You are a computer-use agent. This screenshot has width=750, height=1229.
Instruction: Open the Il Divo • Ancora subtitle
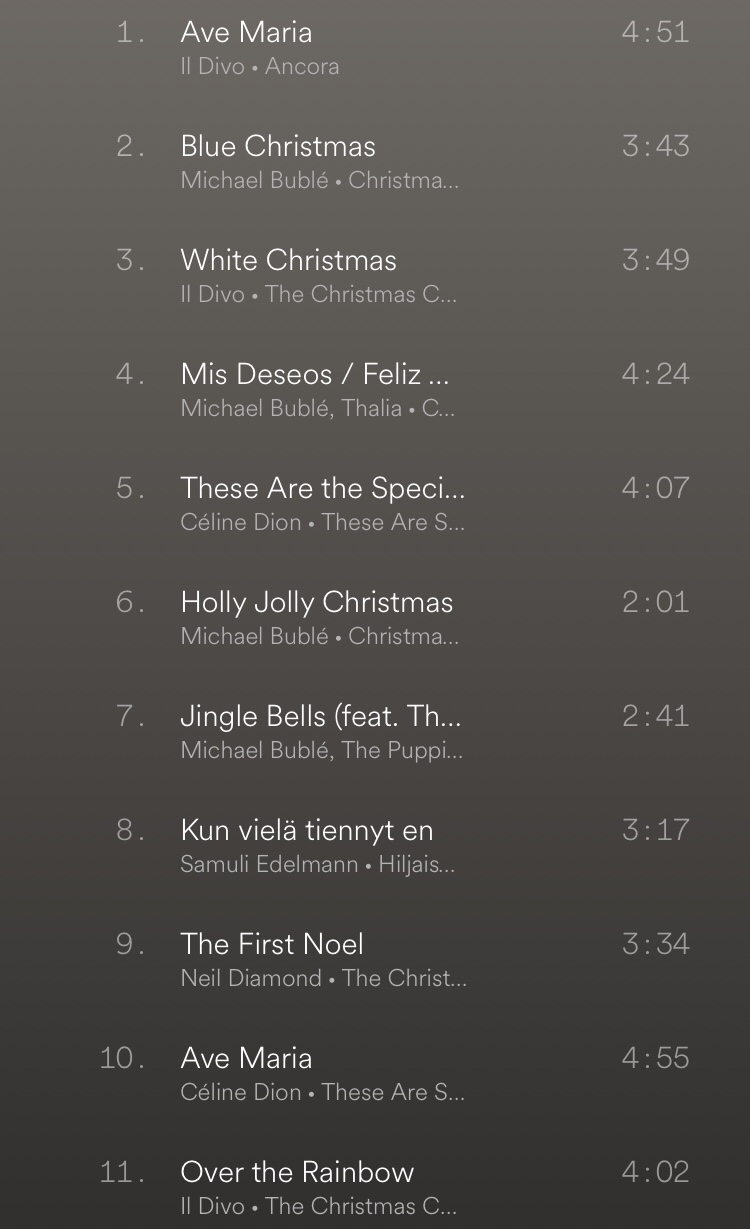[260, 67]
